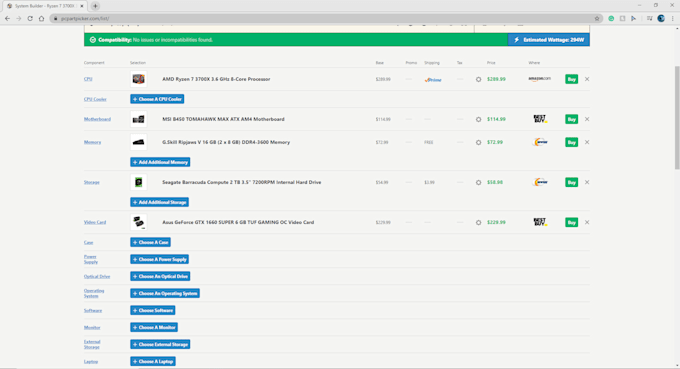Choose A Monitor

point(154,327)
